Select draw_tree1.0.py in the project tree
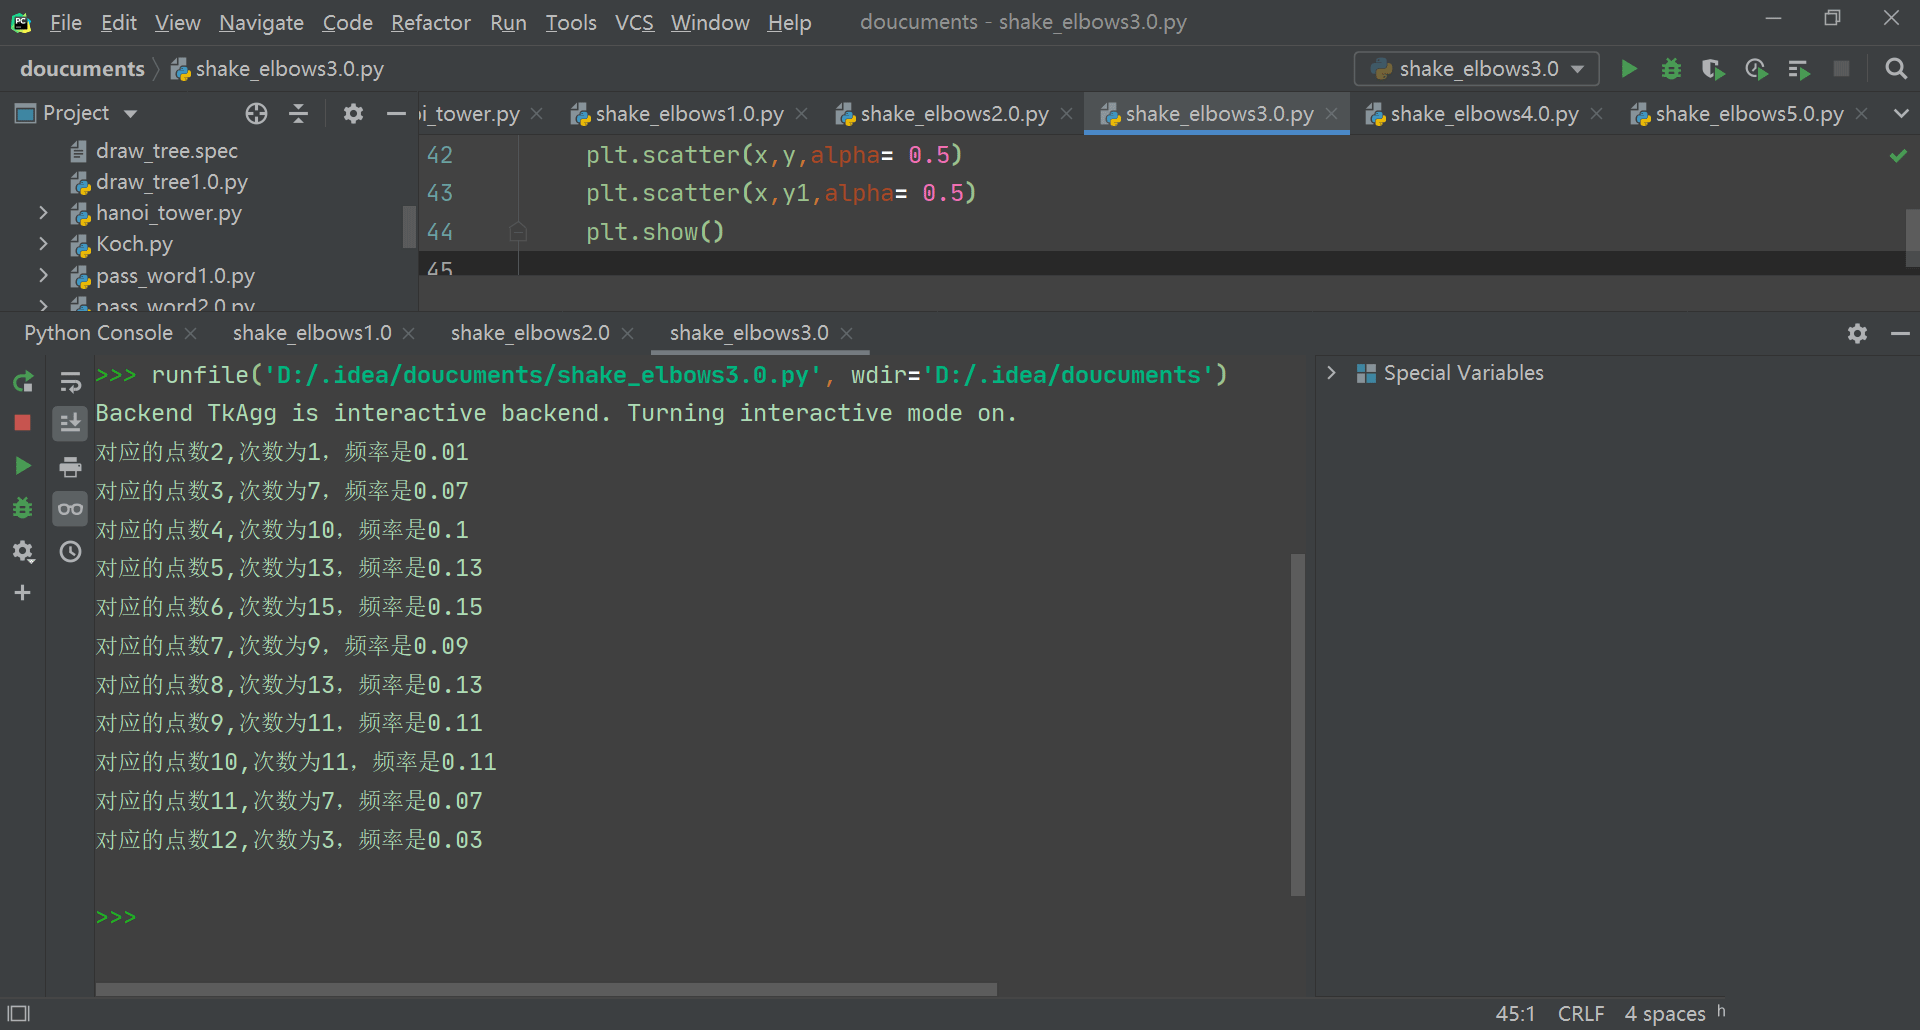The height and width of the screenshot is (1030, 1920). pos(172,182)
